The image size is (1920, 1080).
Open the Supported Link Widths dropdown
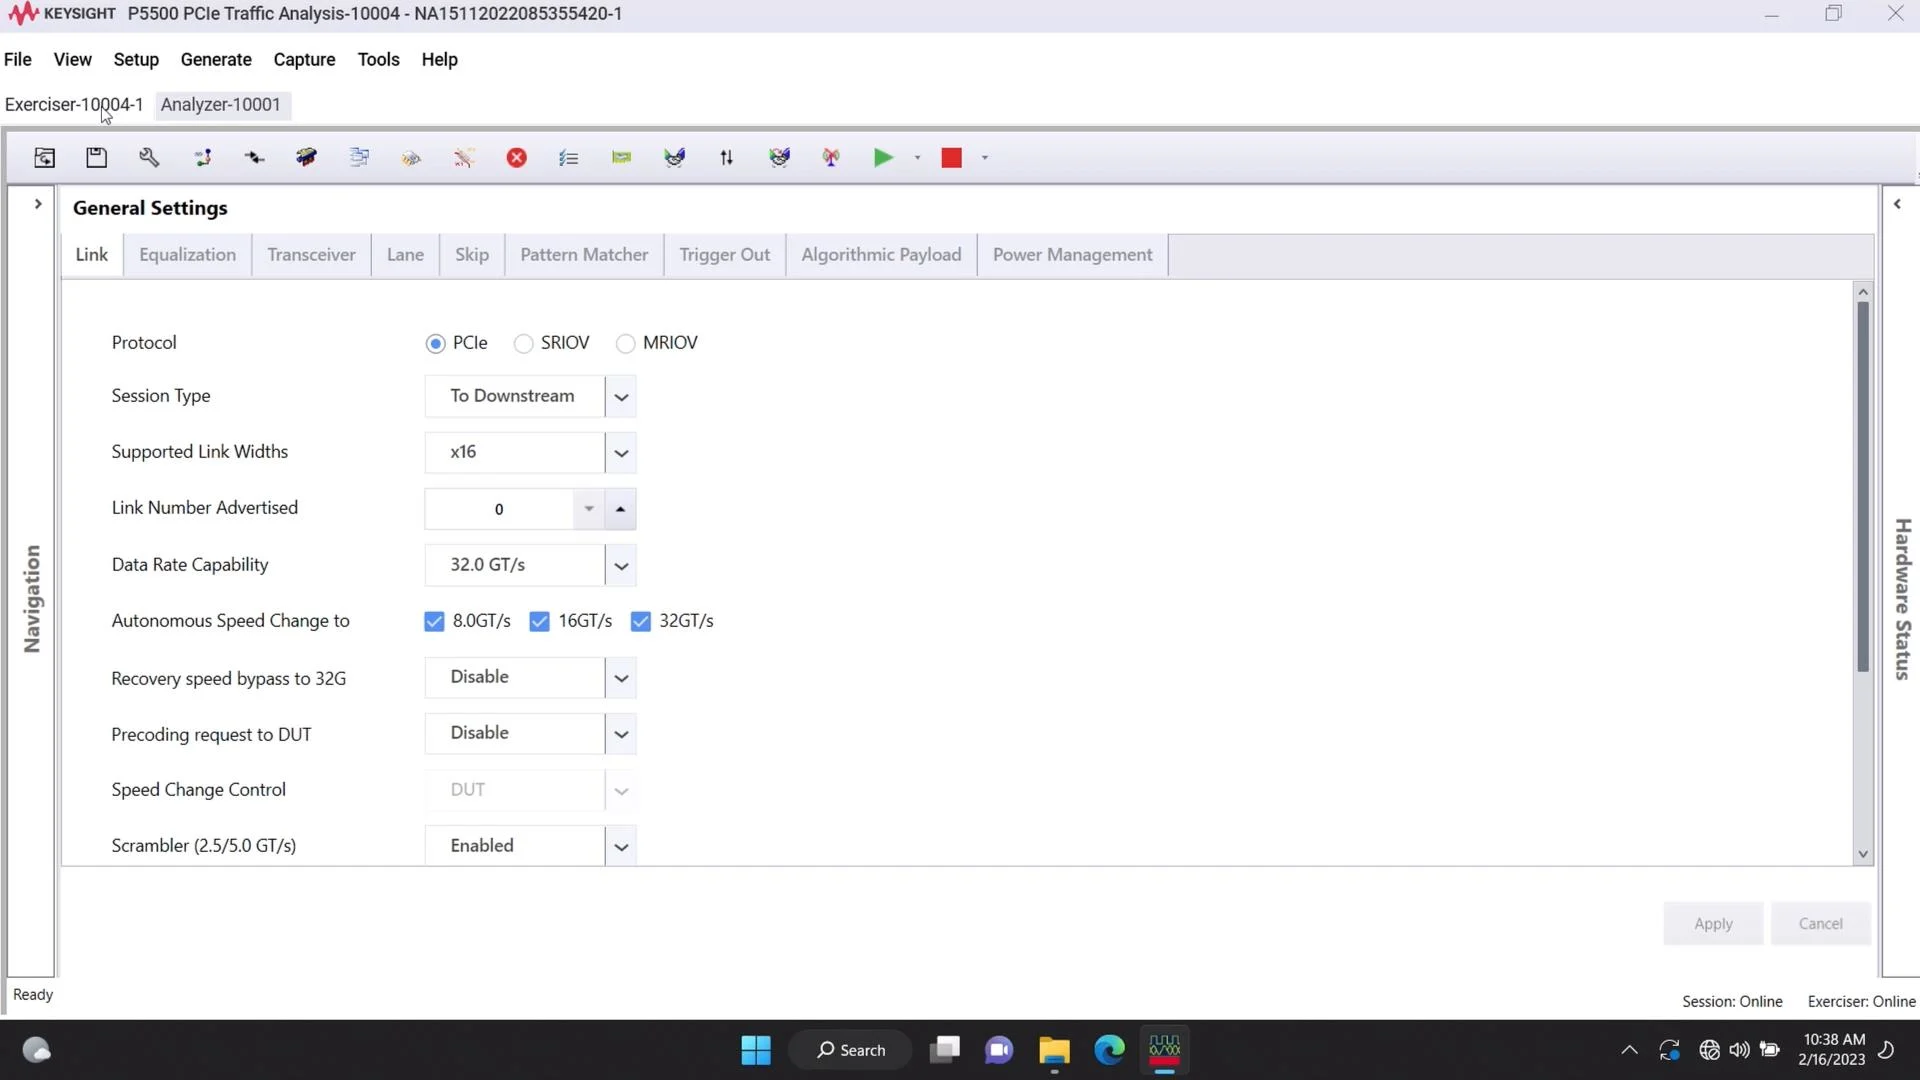click(x=621, y=453)
